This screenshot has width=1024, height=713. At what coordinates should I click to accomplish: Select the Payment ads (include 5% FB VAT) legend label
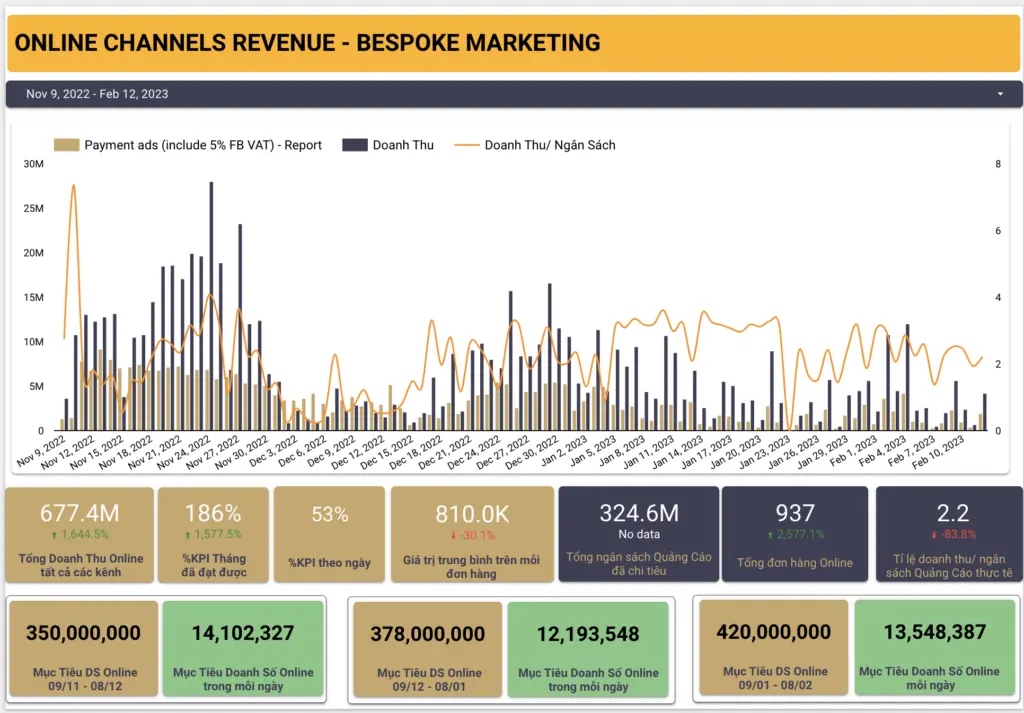tap(203, 145)
